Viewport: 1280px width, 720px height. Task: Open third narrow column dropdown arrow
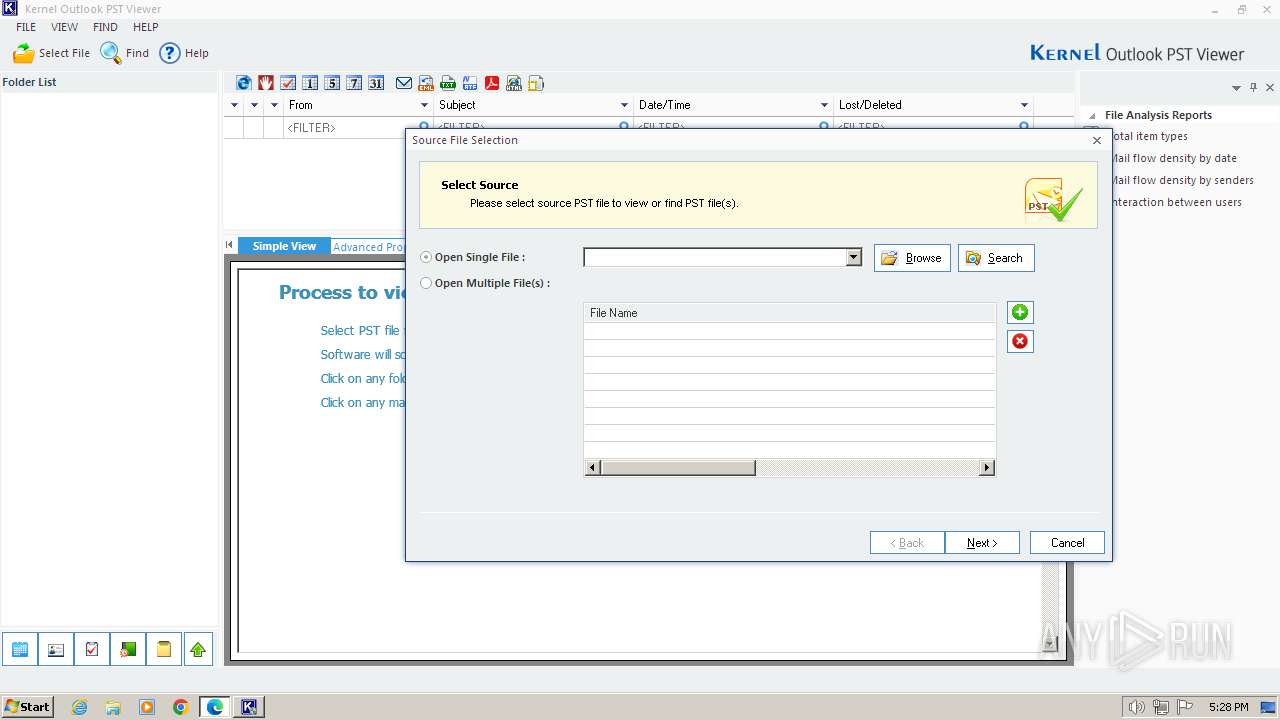click(x=274, y=105)
